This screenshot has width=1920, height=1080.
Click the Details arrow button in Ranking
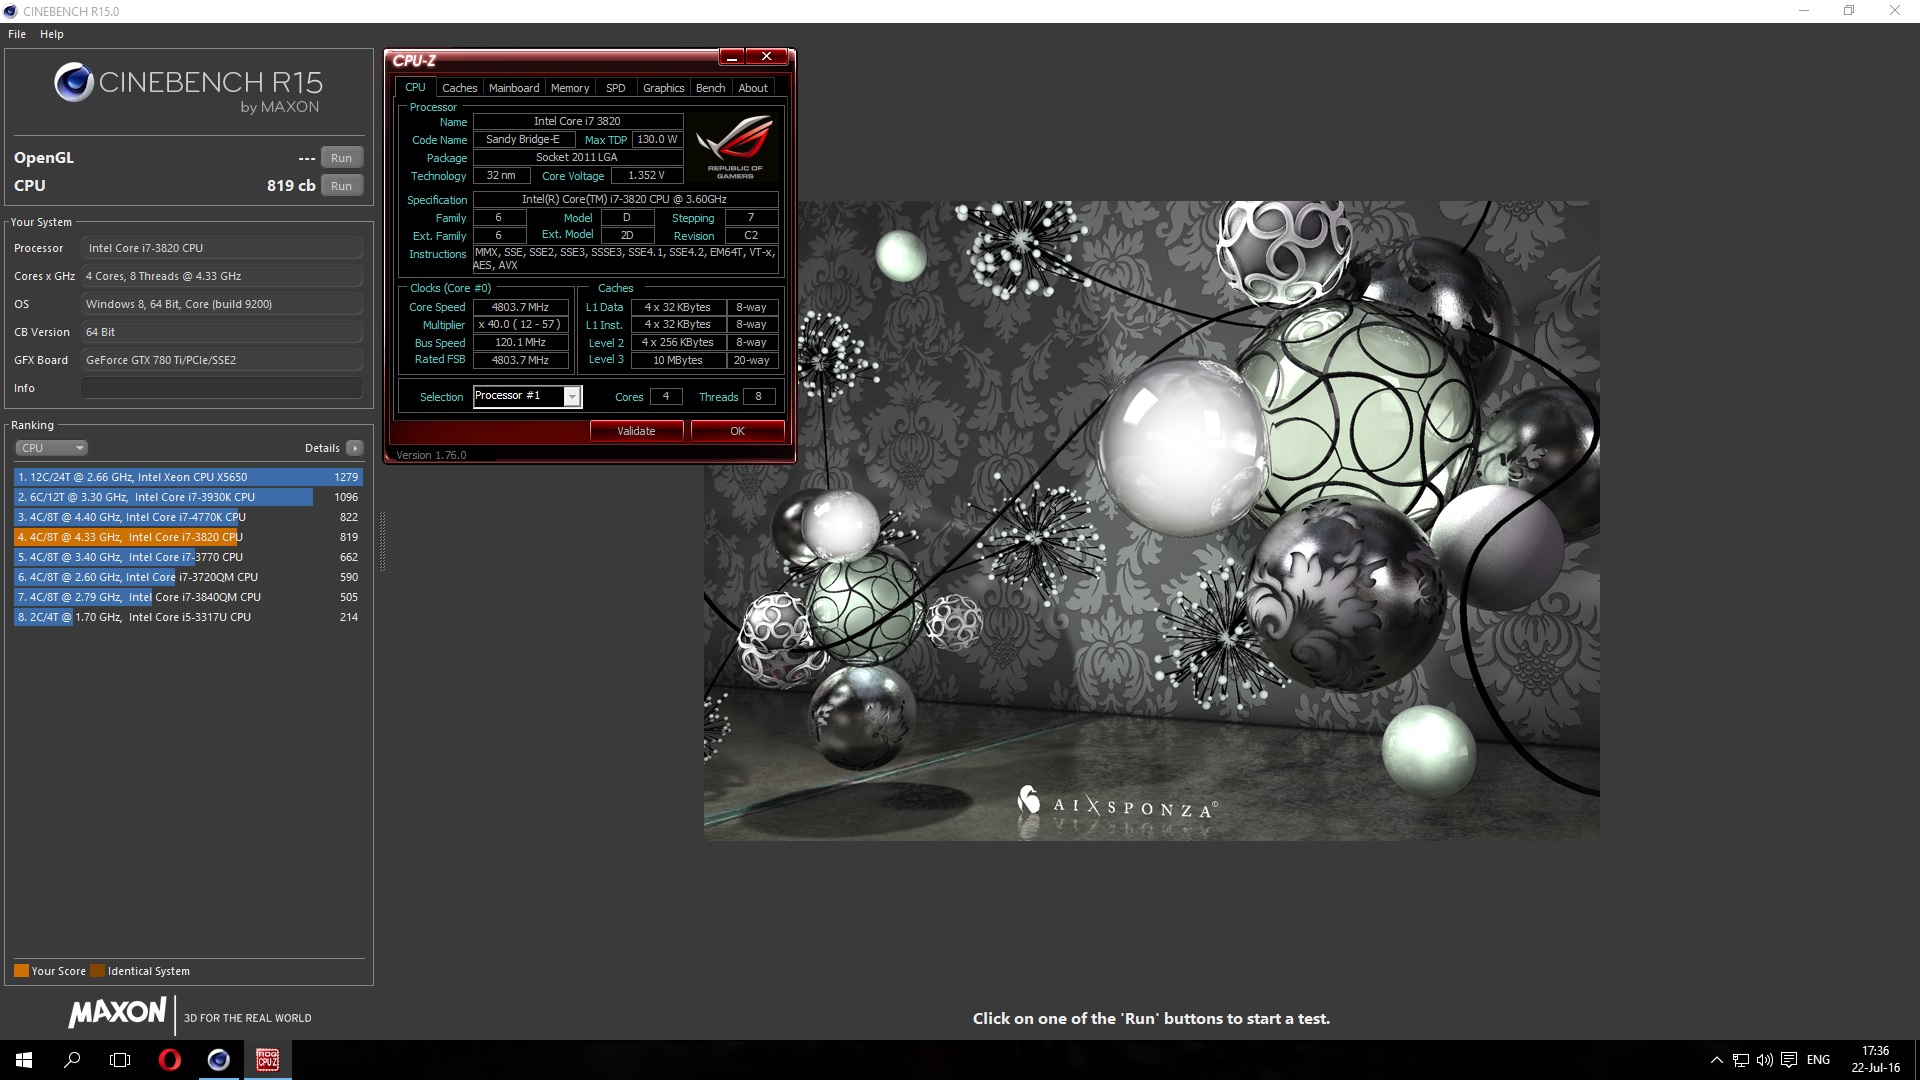click(x=354, y=448)
